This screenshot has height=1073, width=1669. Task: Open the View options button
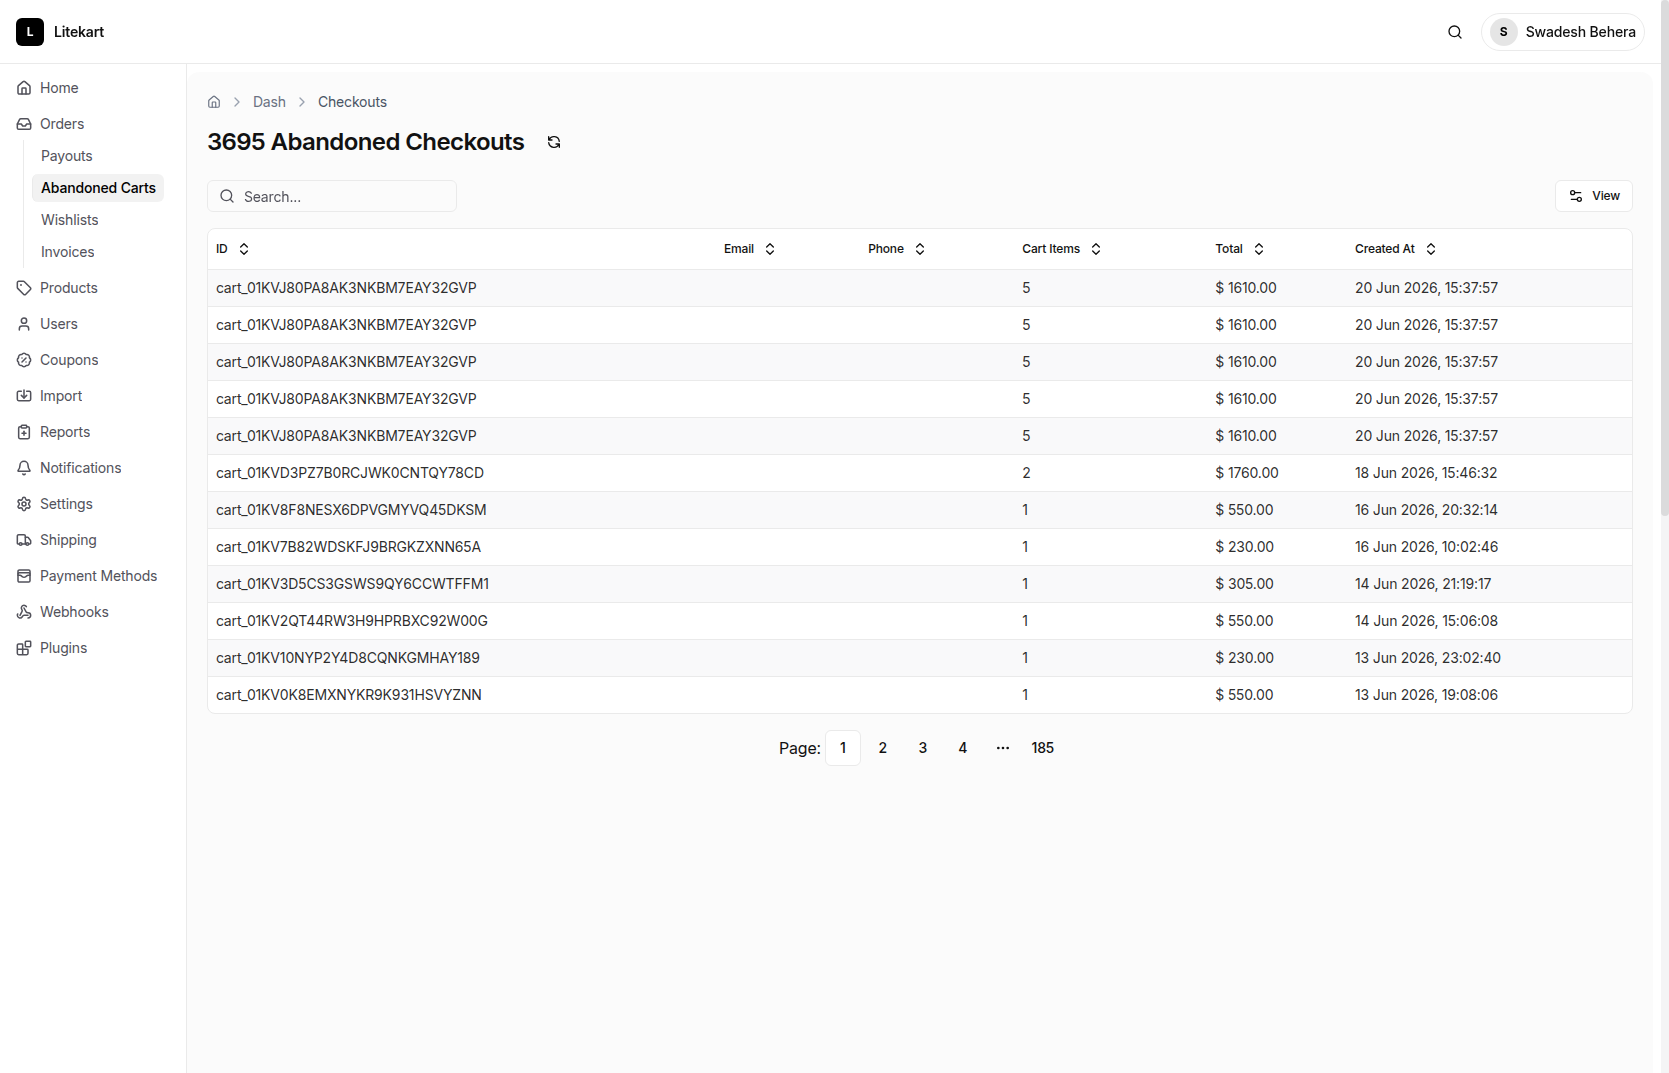point(1594,196)
